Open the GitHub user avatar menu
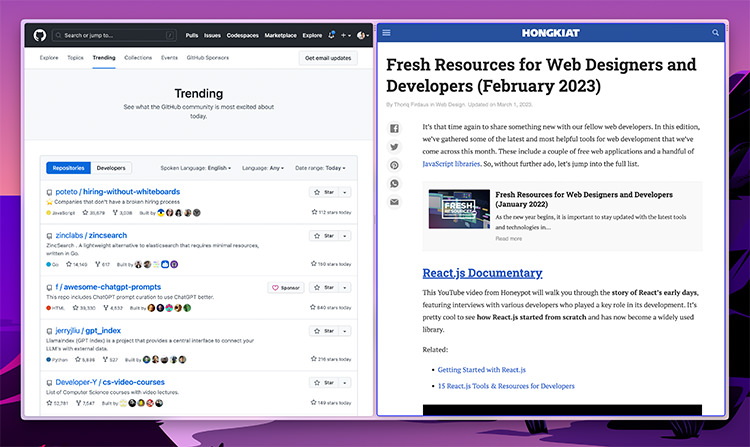The width and height of the screenshot is (750, 447). point(363,35)
